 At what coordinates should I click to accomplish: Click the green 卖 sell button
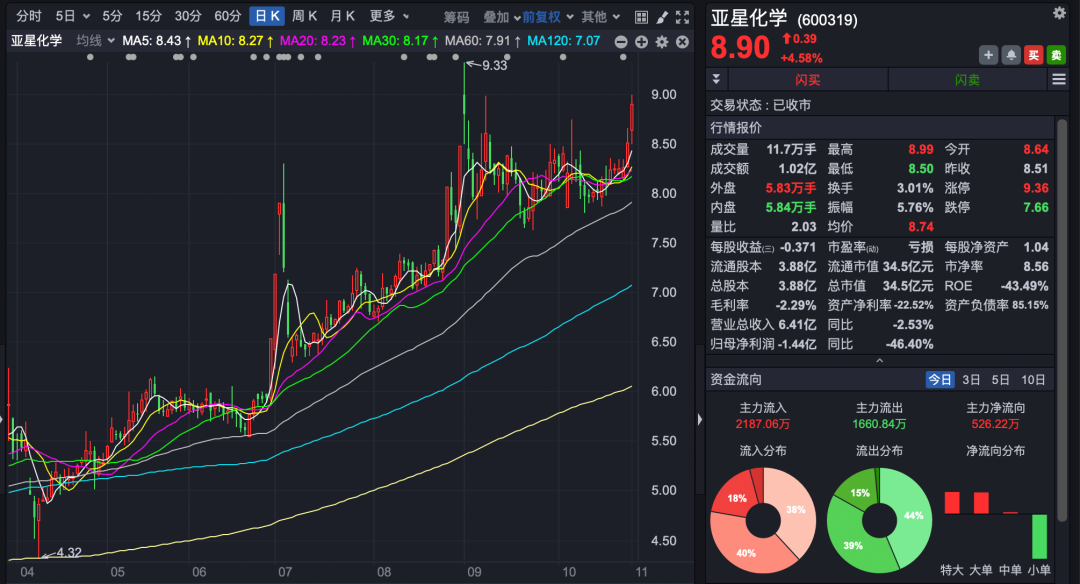[x=1056, y=55]
